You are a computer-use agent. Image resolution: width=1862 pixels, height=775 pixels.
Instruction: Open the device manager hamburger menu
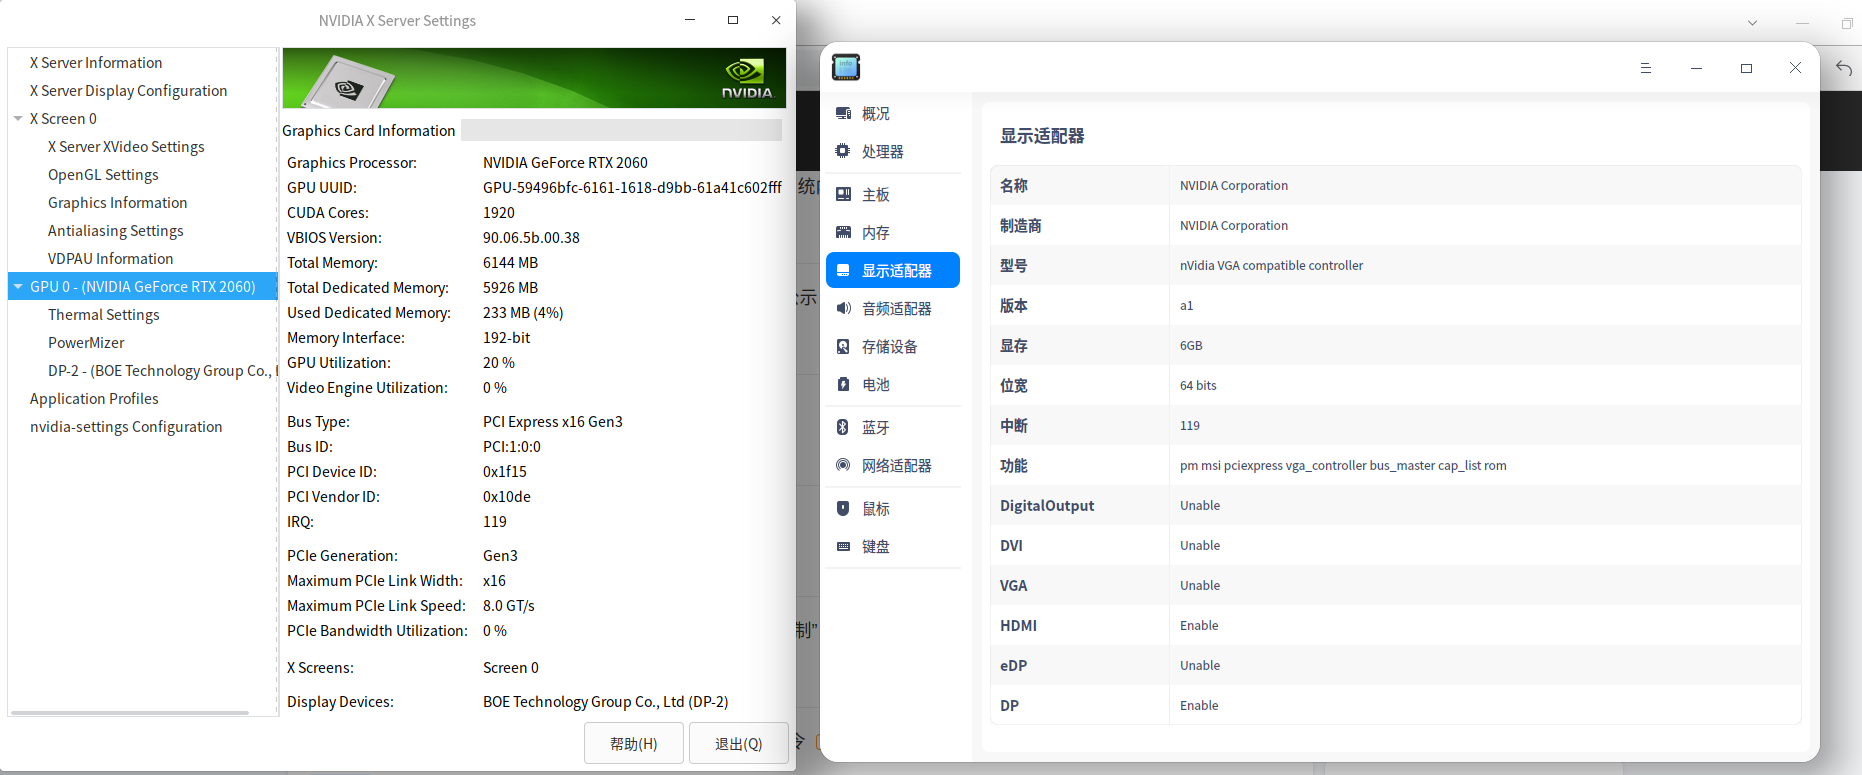1645,68
